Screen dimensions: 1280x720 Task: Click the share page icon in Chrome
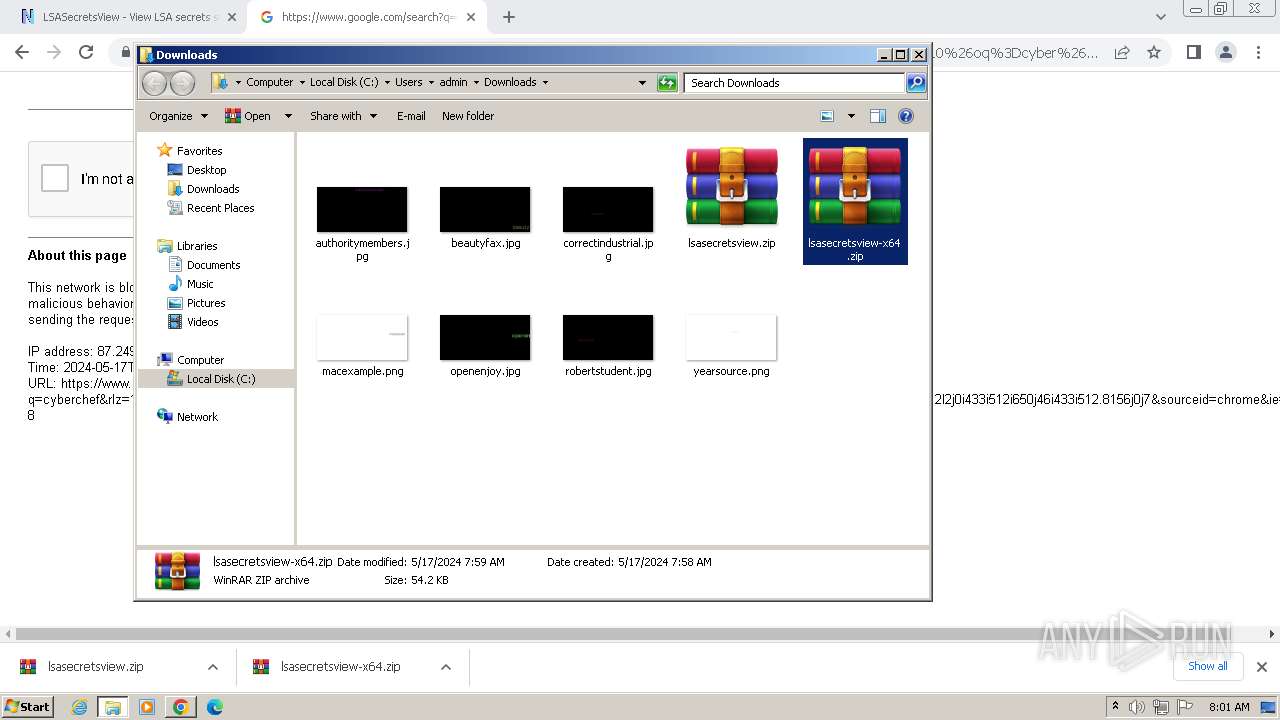[x=1122, y=52]
